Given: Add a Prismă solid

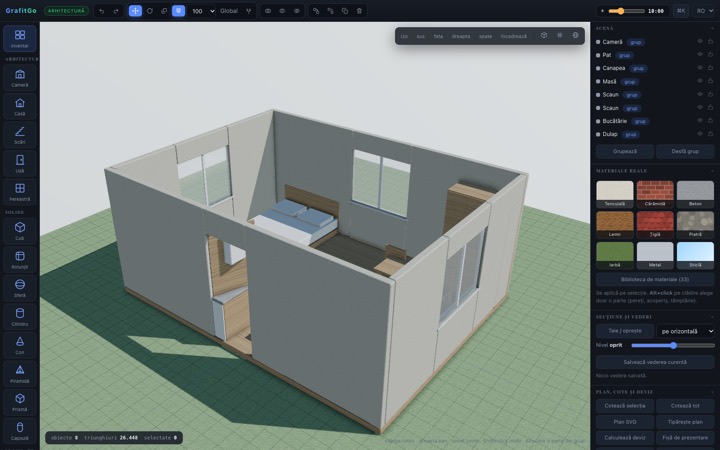Looking at the screenshot, I should (20, 402).
